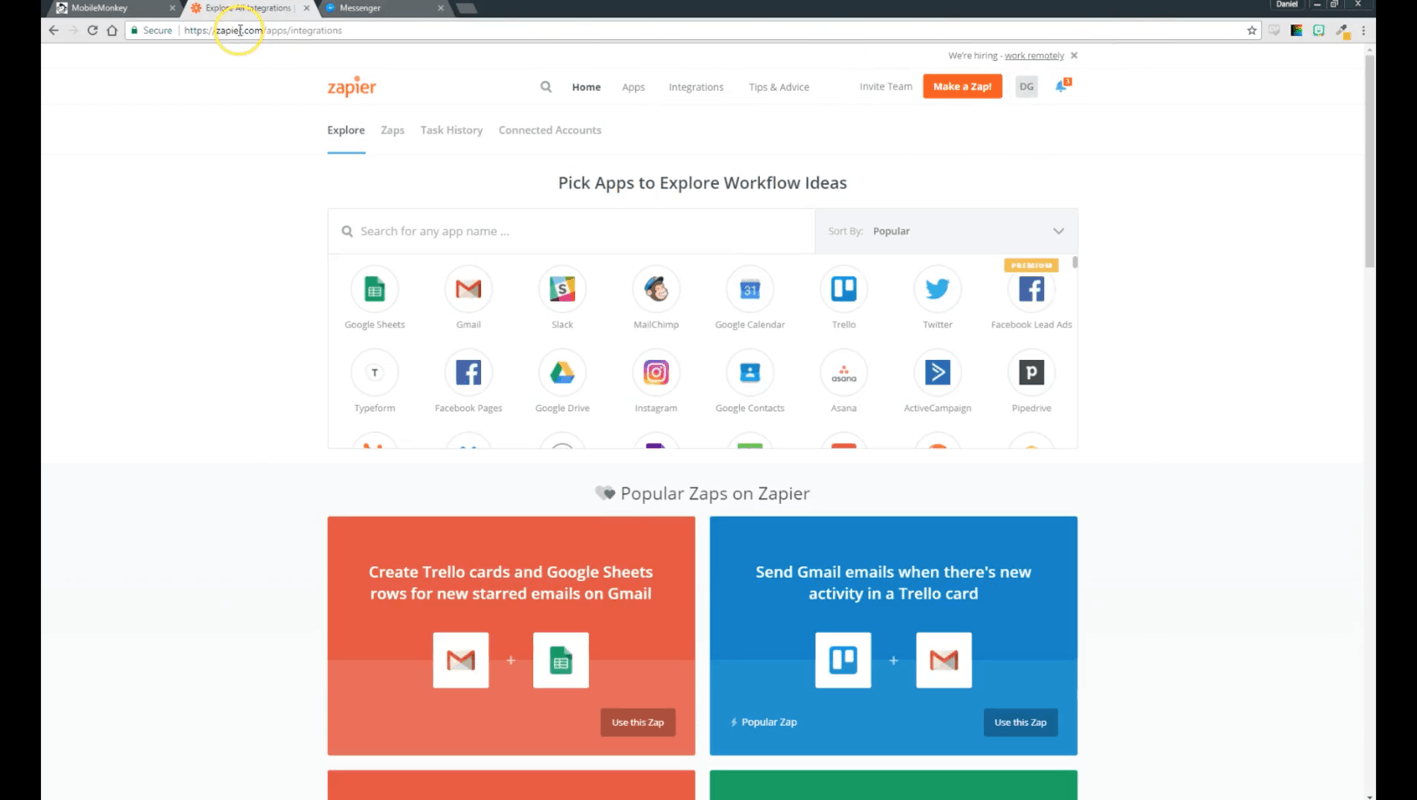Dismiss the We're hiring banner

tap(1074, 56)
